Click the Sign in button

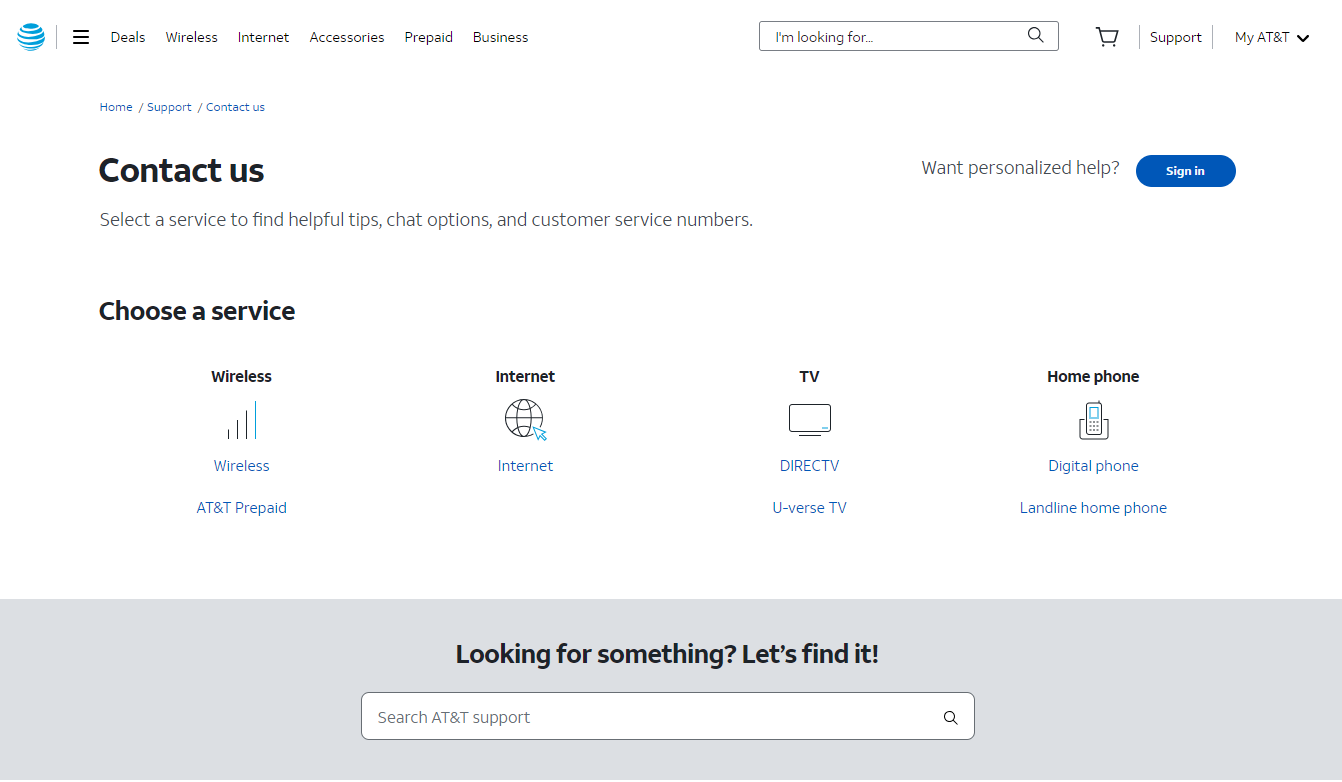[1185, 171]
